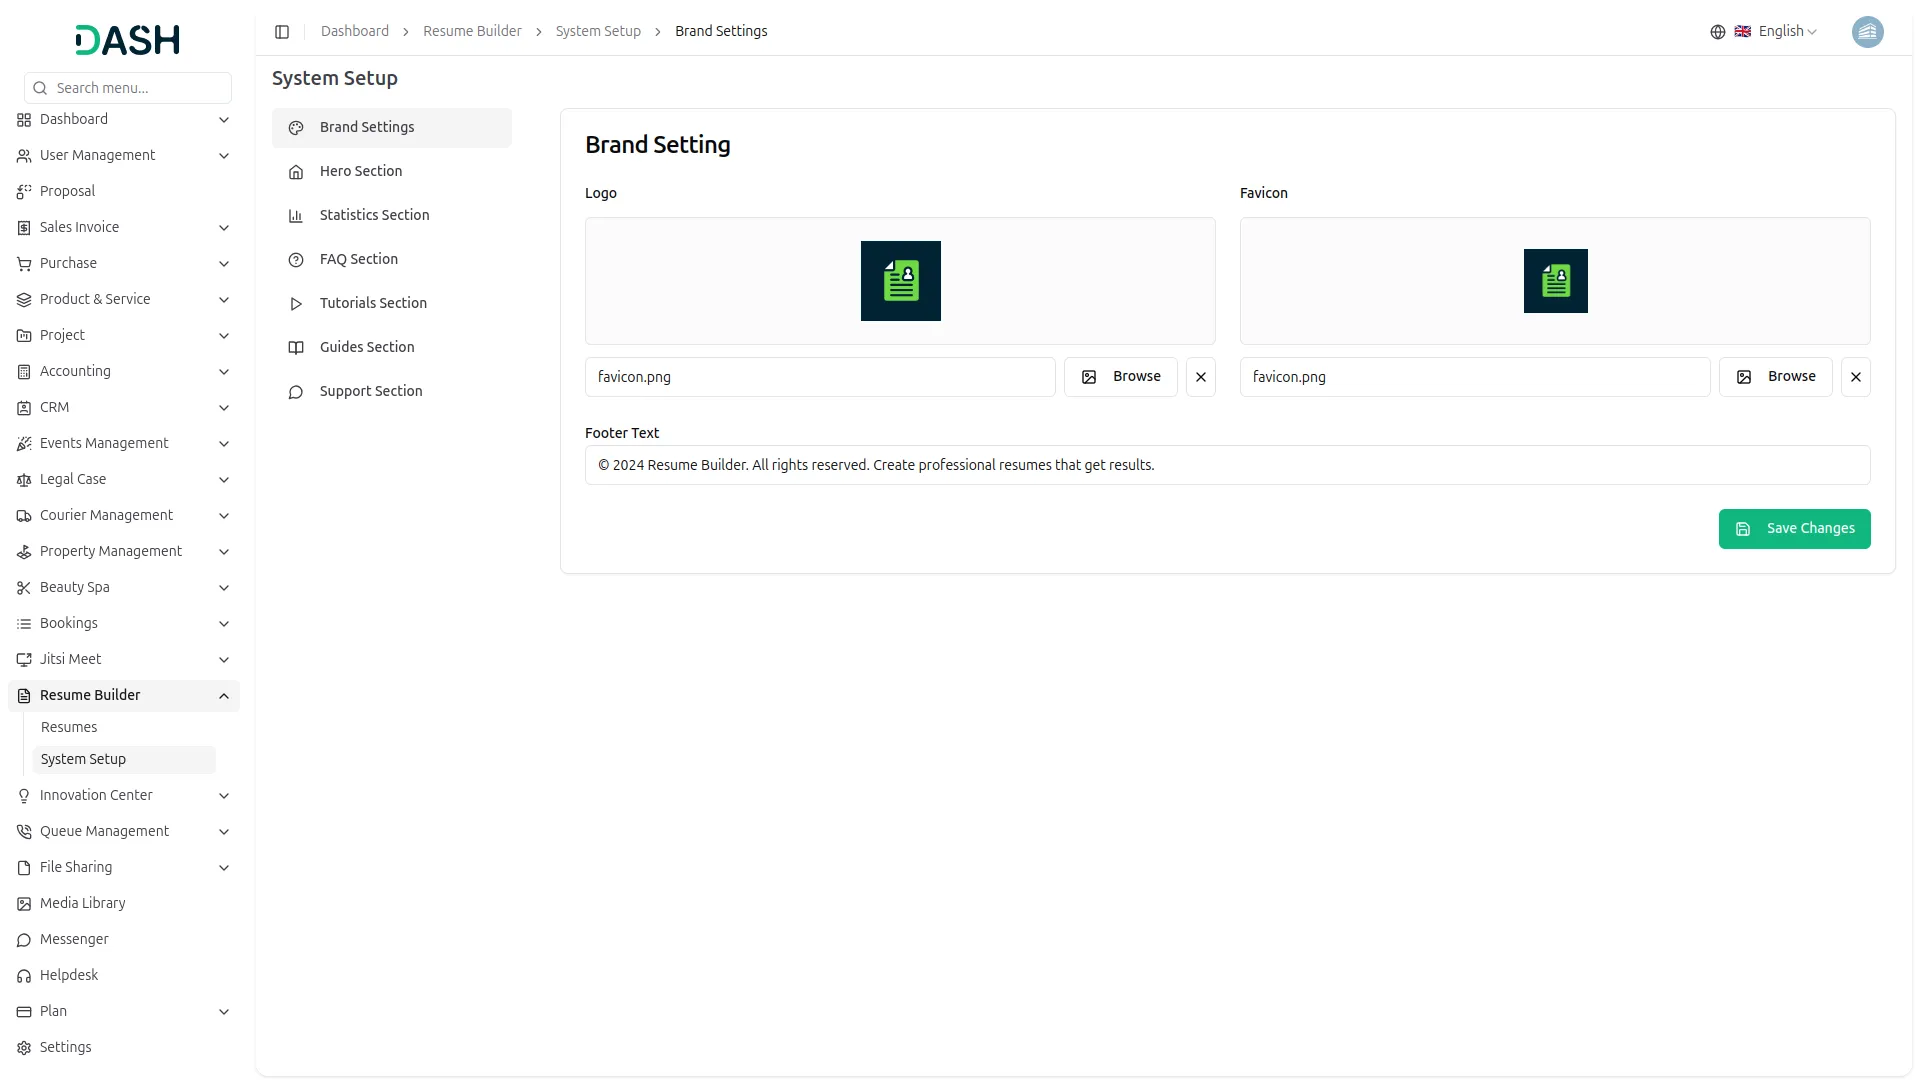Clear the logo file with X
1920x1080 pixels.
(1200, 377)
